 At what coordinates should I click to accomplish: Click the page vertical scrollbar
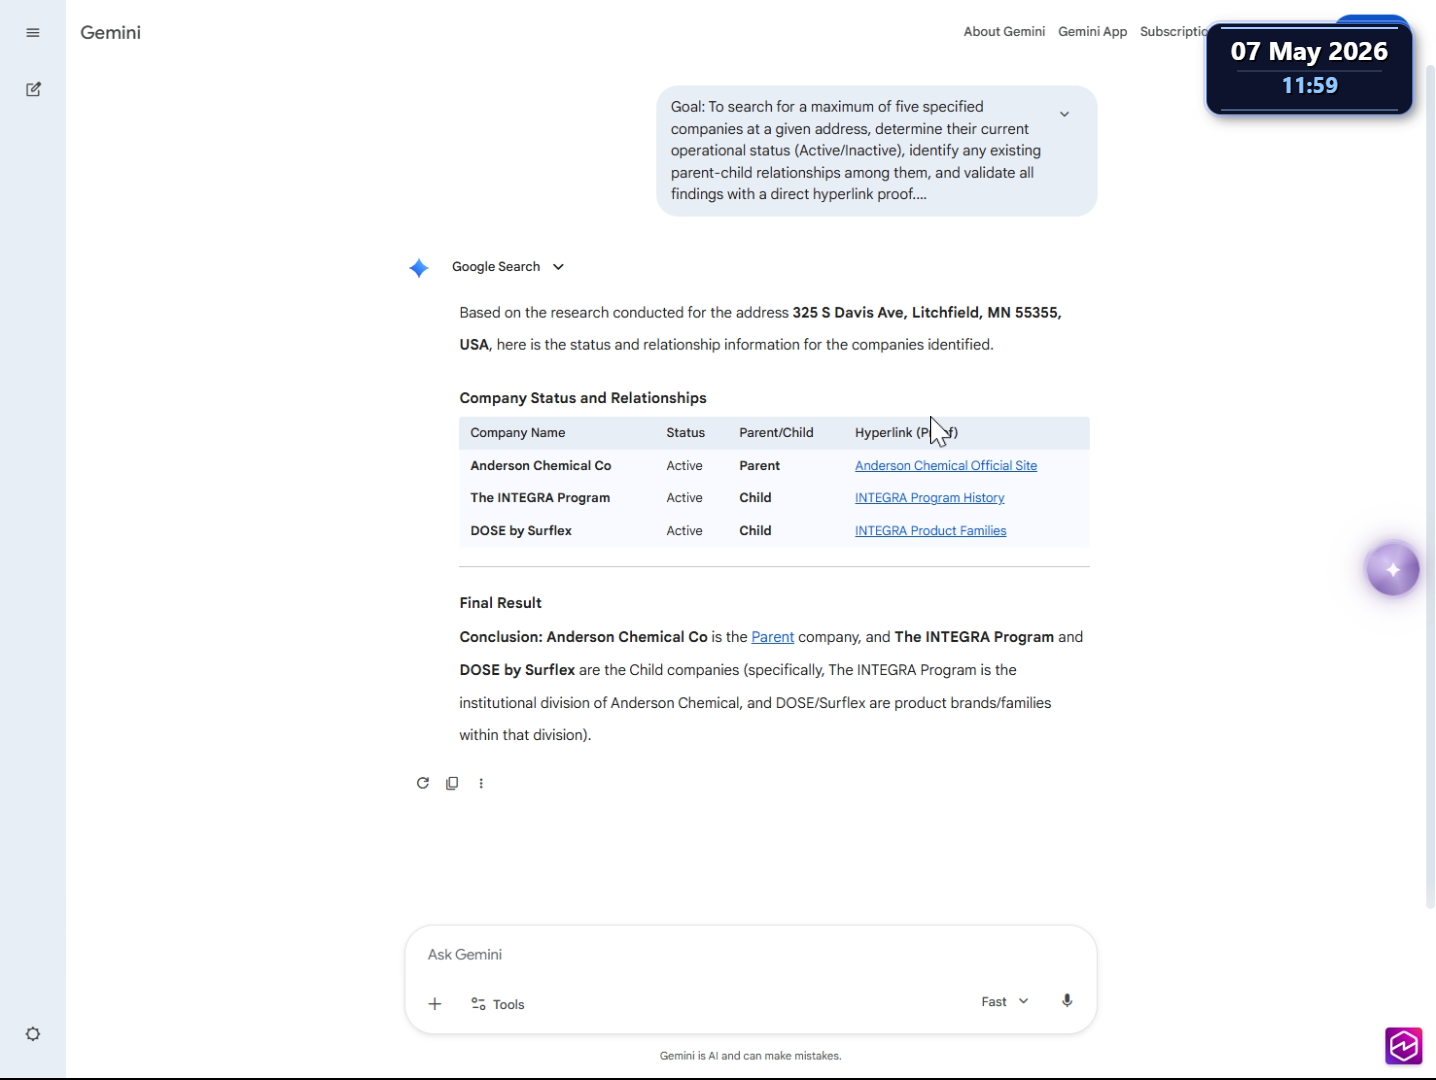coord(1430,486)
